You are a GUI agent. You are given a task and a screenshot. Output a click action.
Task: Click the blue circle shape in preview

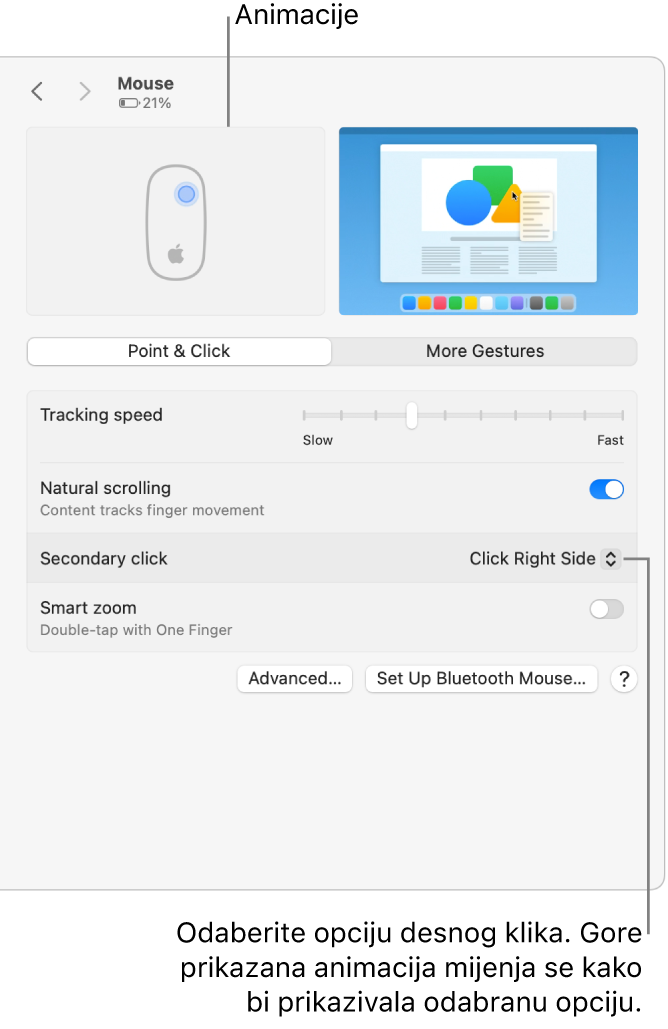coord(468,202)
